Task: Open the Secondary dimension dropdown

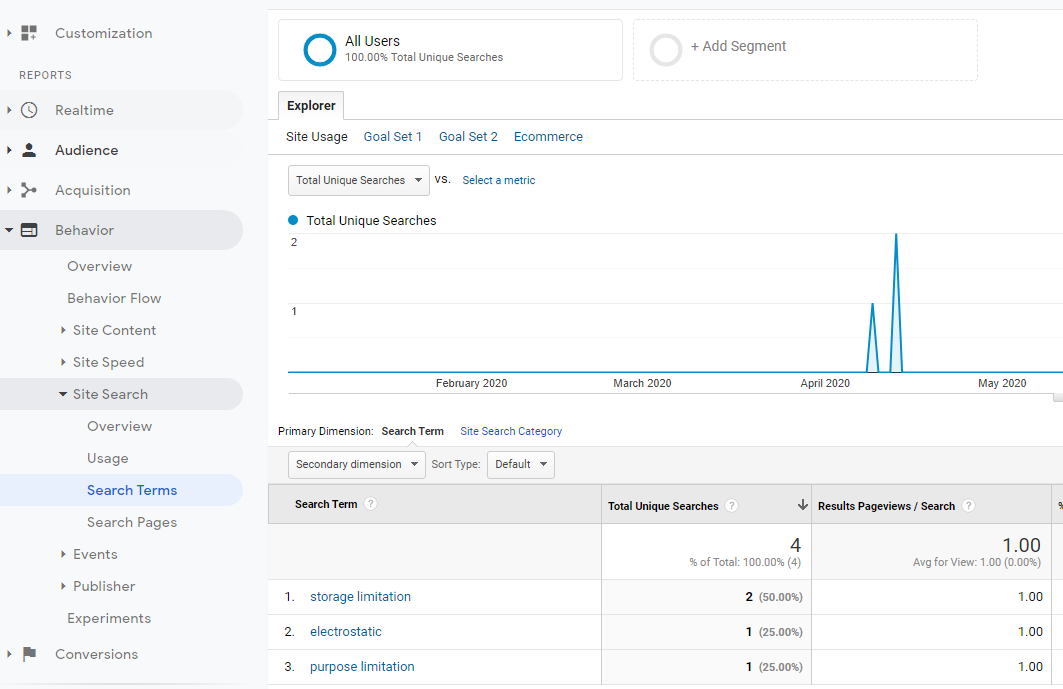Action: click(x=356, y=464)
